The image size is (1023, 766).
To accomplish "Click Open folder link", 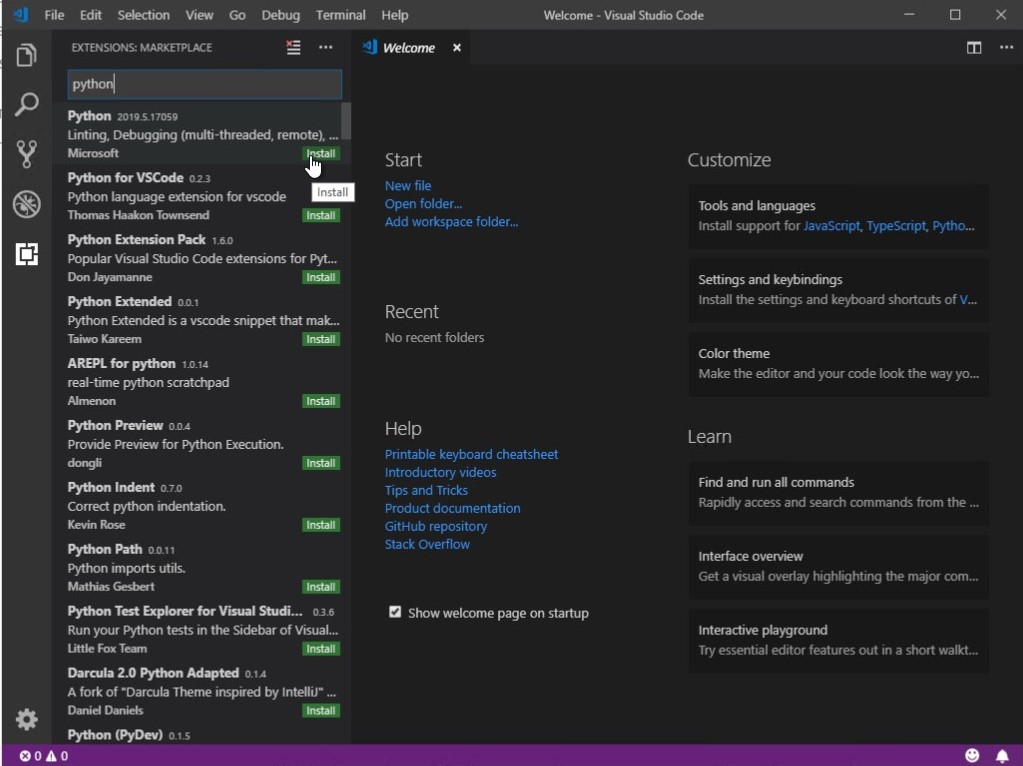I will [423, 204].
